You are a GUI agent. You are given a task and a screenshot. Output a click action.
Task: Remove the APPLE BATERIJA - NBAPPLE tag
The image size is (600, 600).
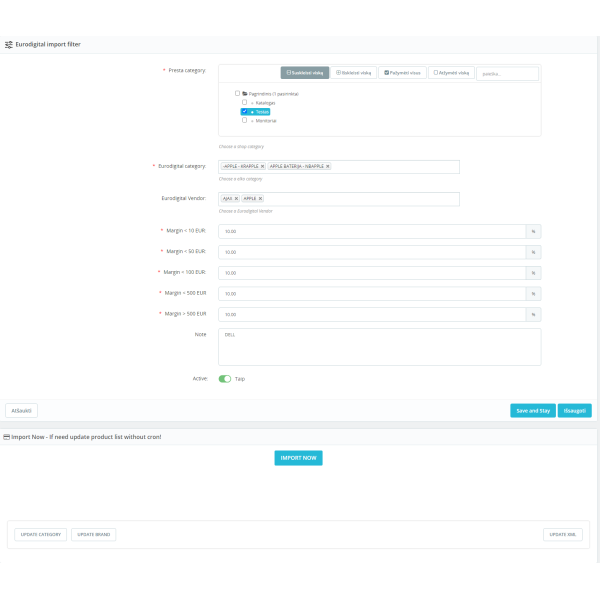click(328, 166)
